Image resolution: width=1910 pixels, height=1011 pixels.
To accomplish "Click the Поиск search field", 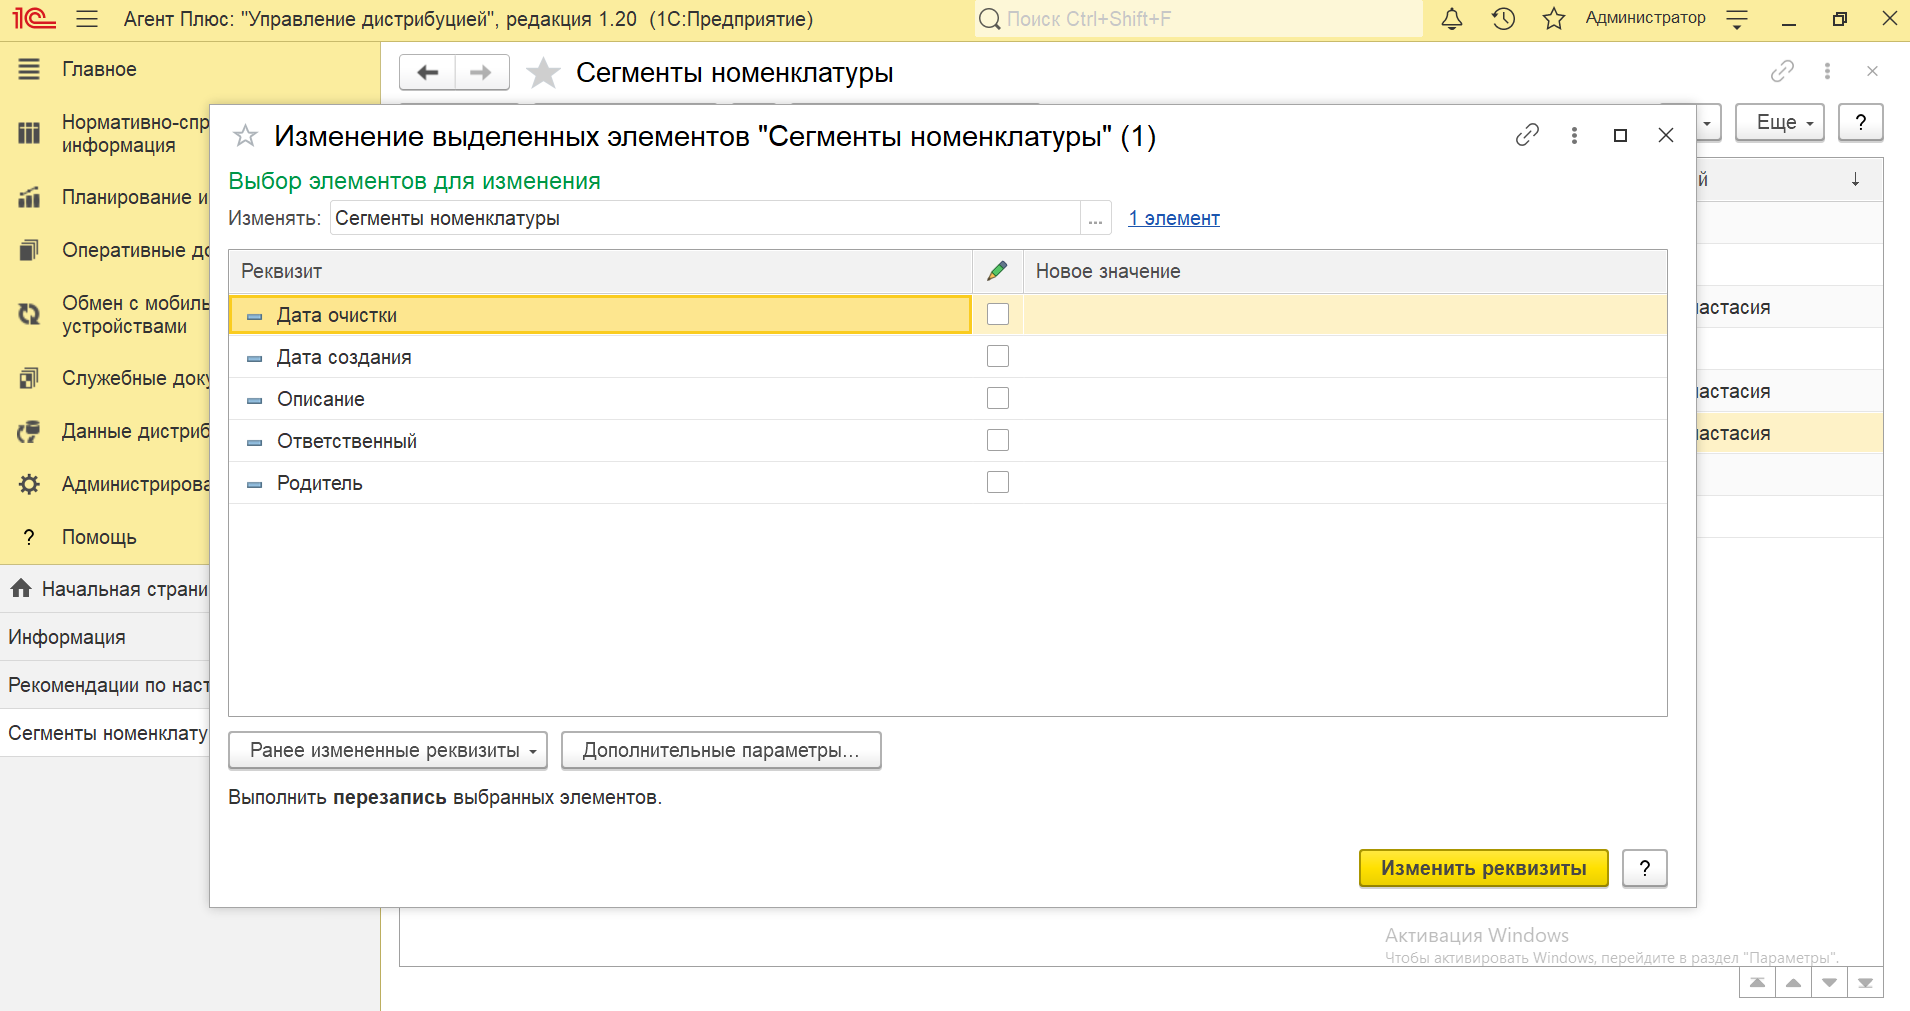I will (x=1200, y=19).
